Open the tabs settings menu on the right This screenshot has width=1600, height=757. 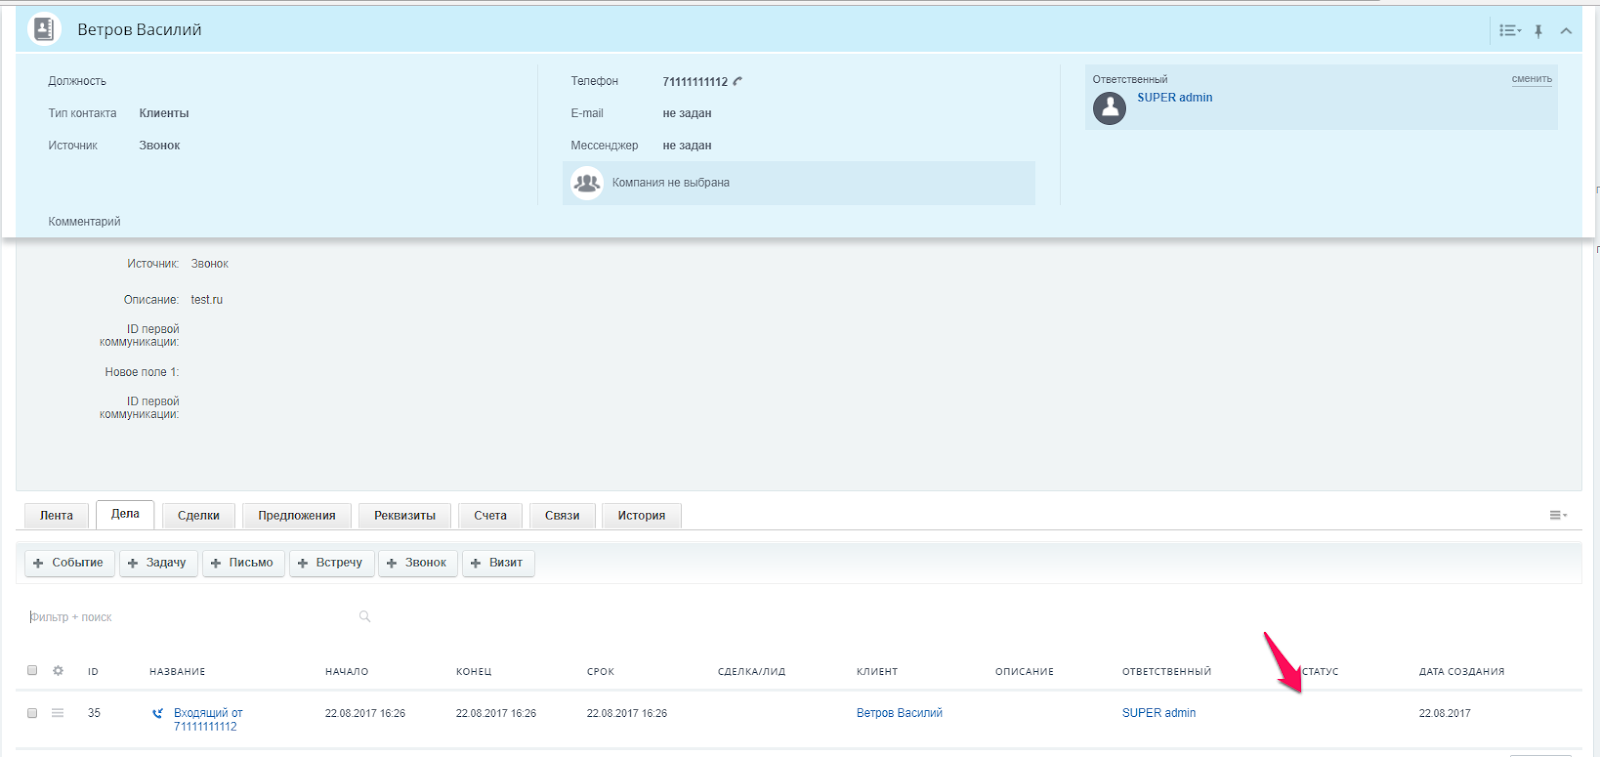(x=1557, y=515)
